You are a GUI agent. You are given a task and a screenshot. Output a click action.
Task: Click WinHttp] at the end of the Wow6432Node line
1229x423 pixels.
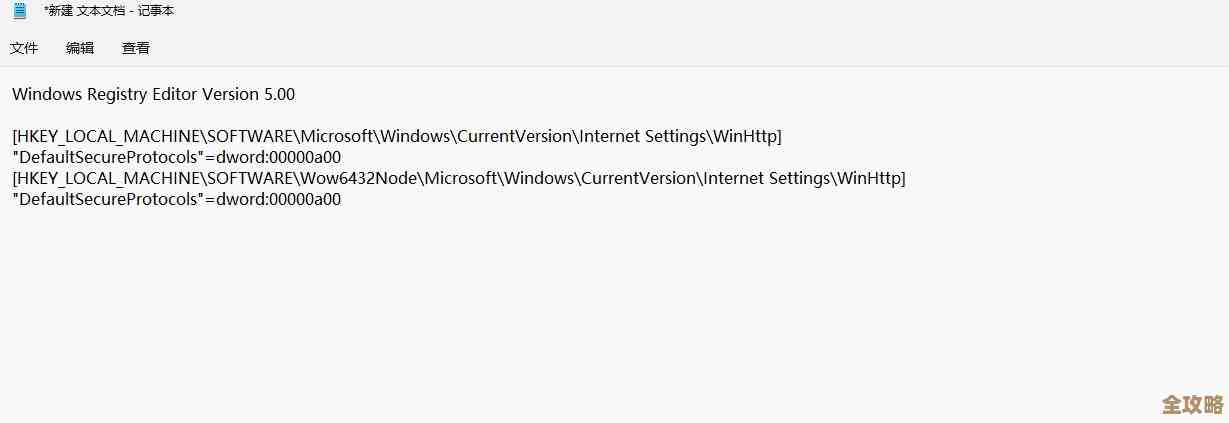coord(872,178)
